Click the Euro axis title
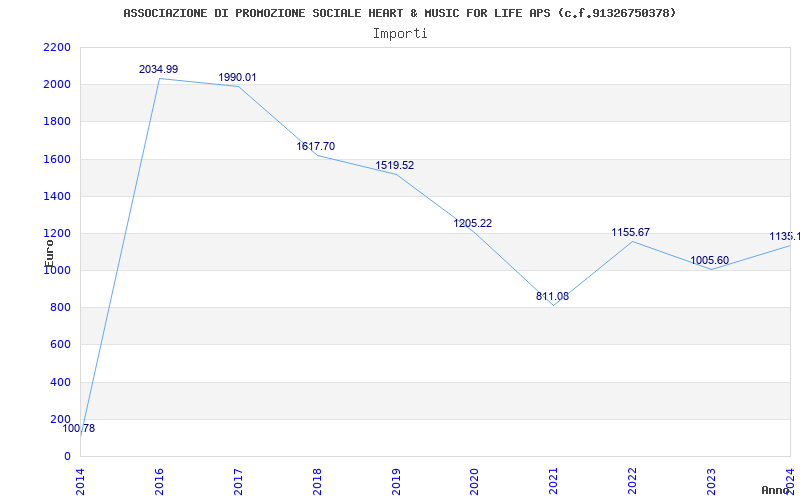The image size is (800, 500). [49, 253]
